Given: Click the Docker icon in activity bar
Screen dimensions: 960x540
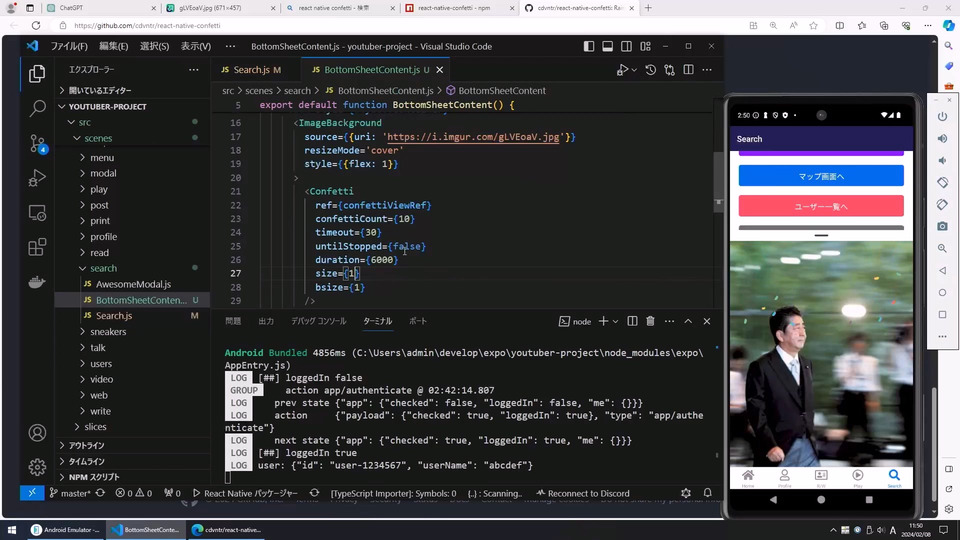Looking at the screenshot, I should (37, 282).
